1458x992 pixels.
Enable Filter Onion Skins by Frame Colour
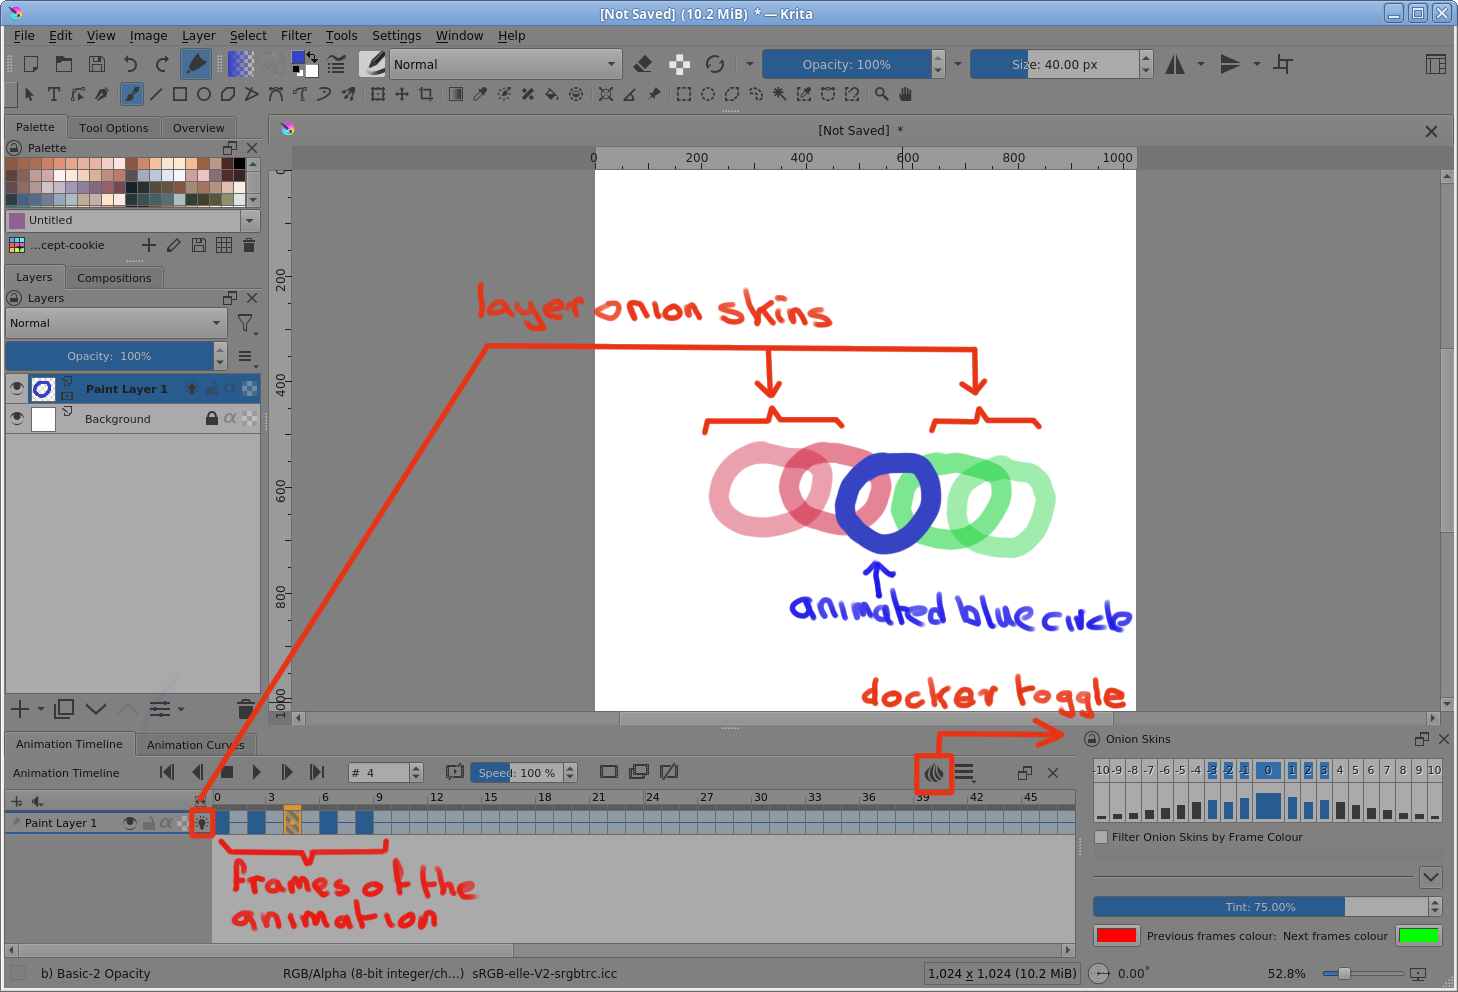1101,837
